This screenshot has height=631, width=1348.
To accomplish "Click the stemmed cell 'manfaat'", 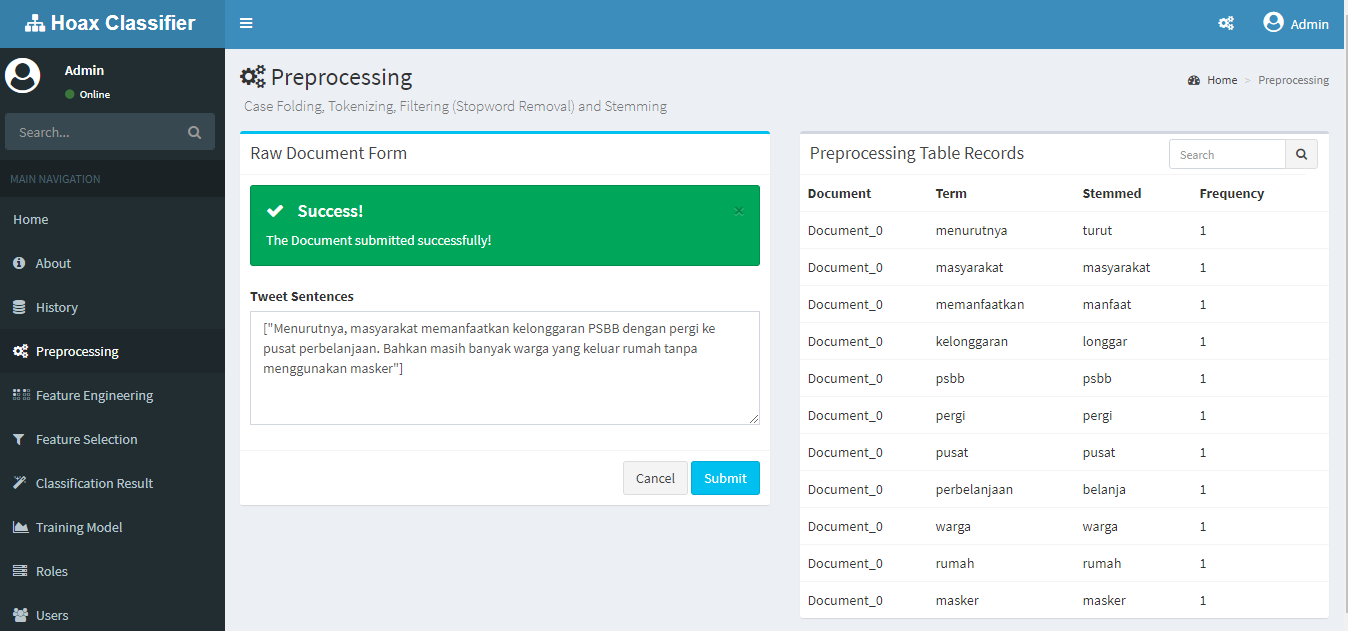I will [1107, 304].
